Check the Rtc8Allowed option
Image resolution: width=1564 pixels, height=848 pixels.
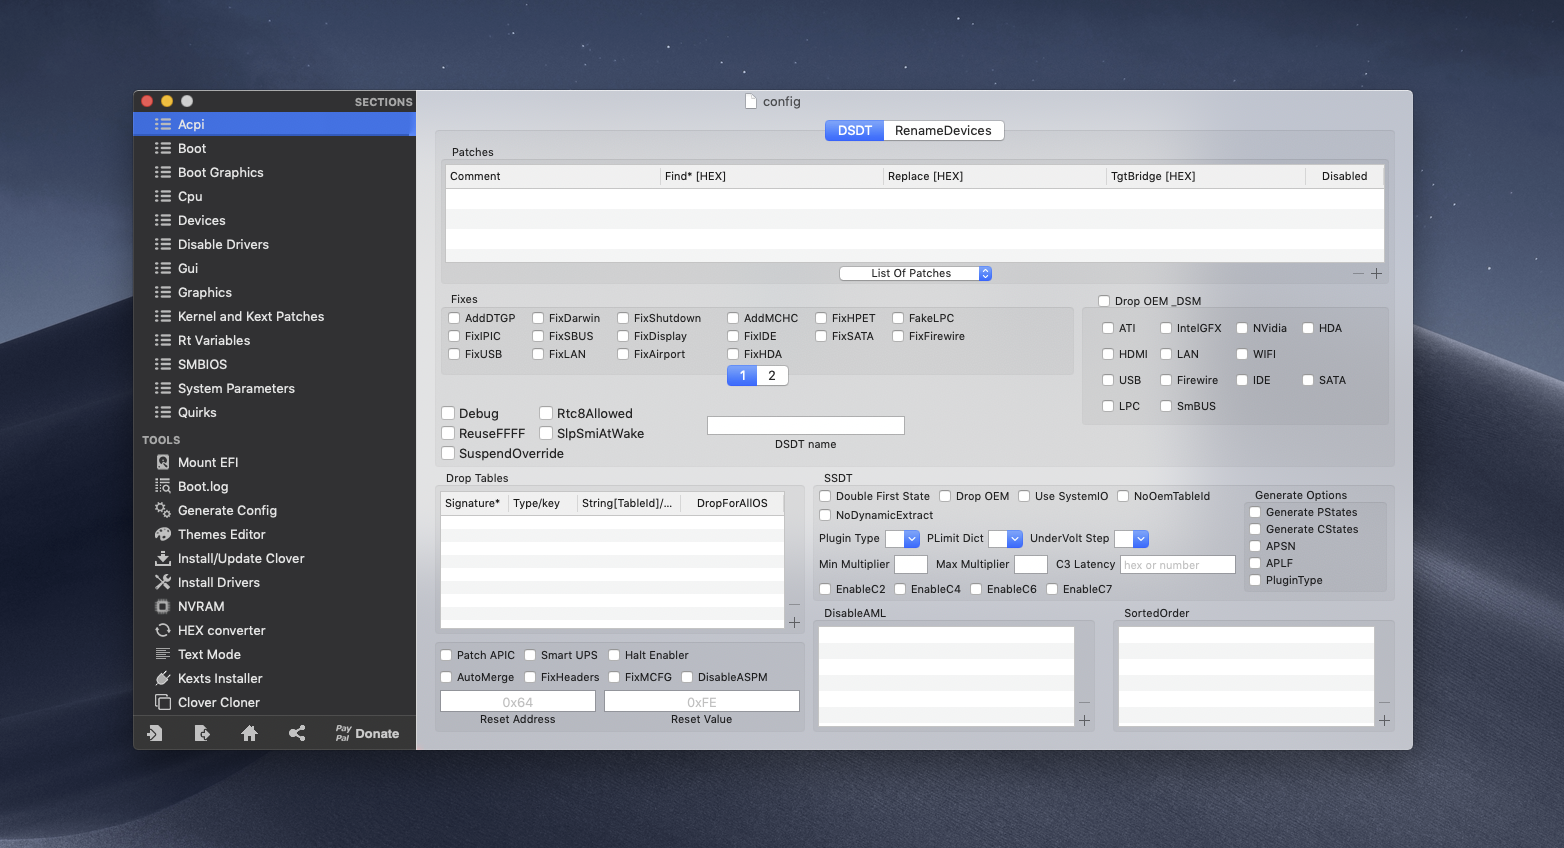[546, 413]
